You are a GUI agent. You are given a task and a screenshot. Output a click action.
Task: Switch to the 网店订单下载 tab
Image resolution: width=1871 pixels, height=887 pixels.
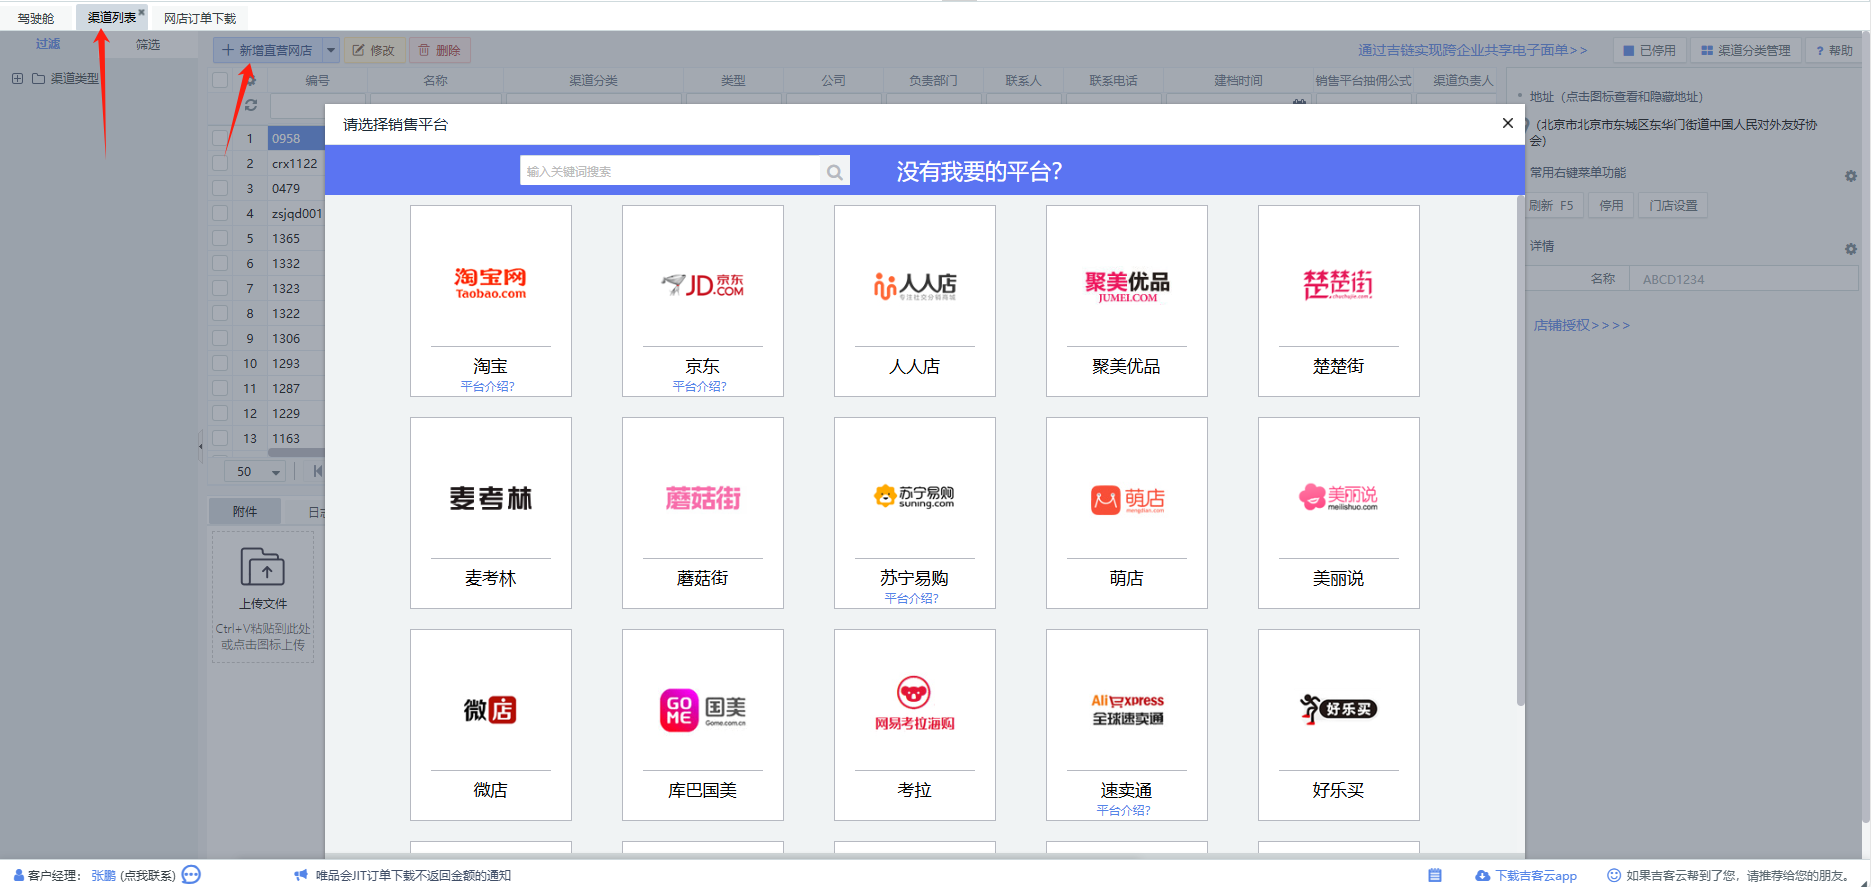click(x=200, y=18)
